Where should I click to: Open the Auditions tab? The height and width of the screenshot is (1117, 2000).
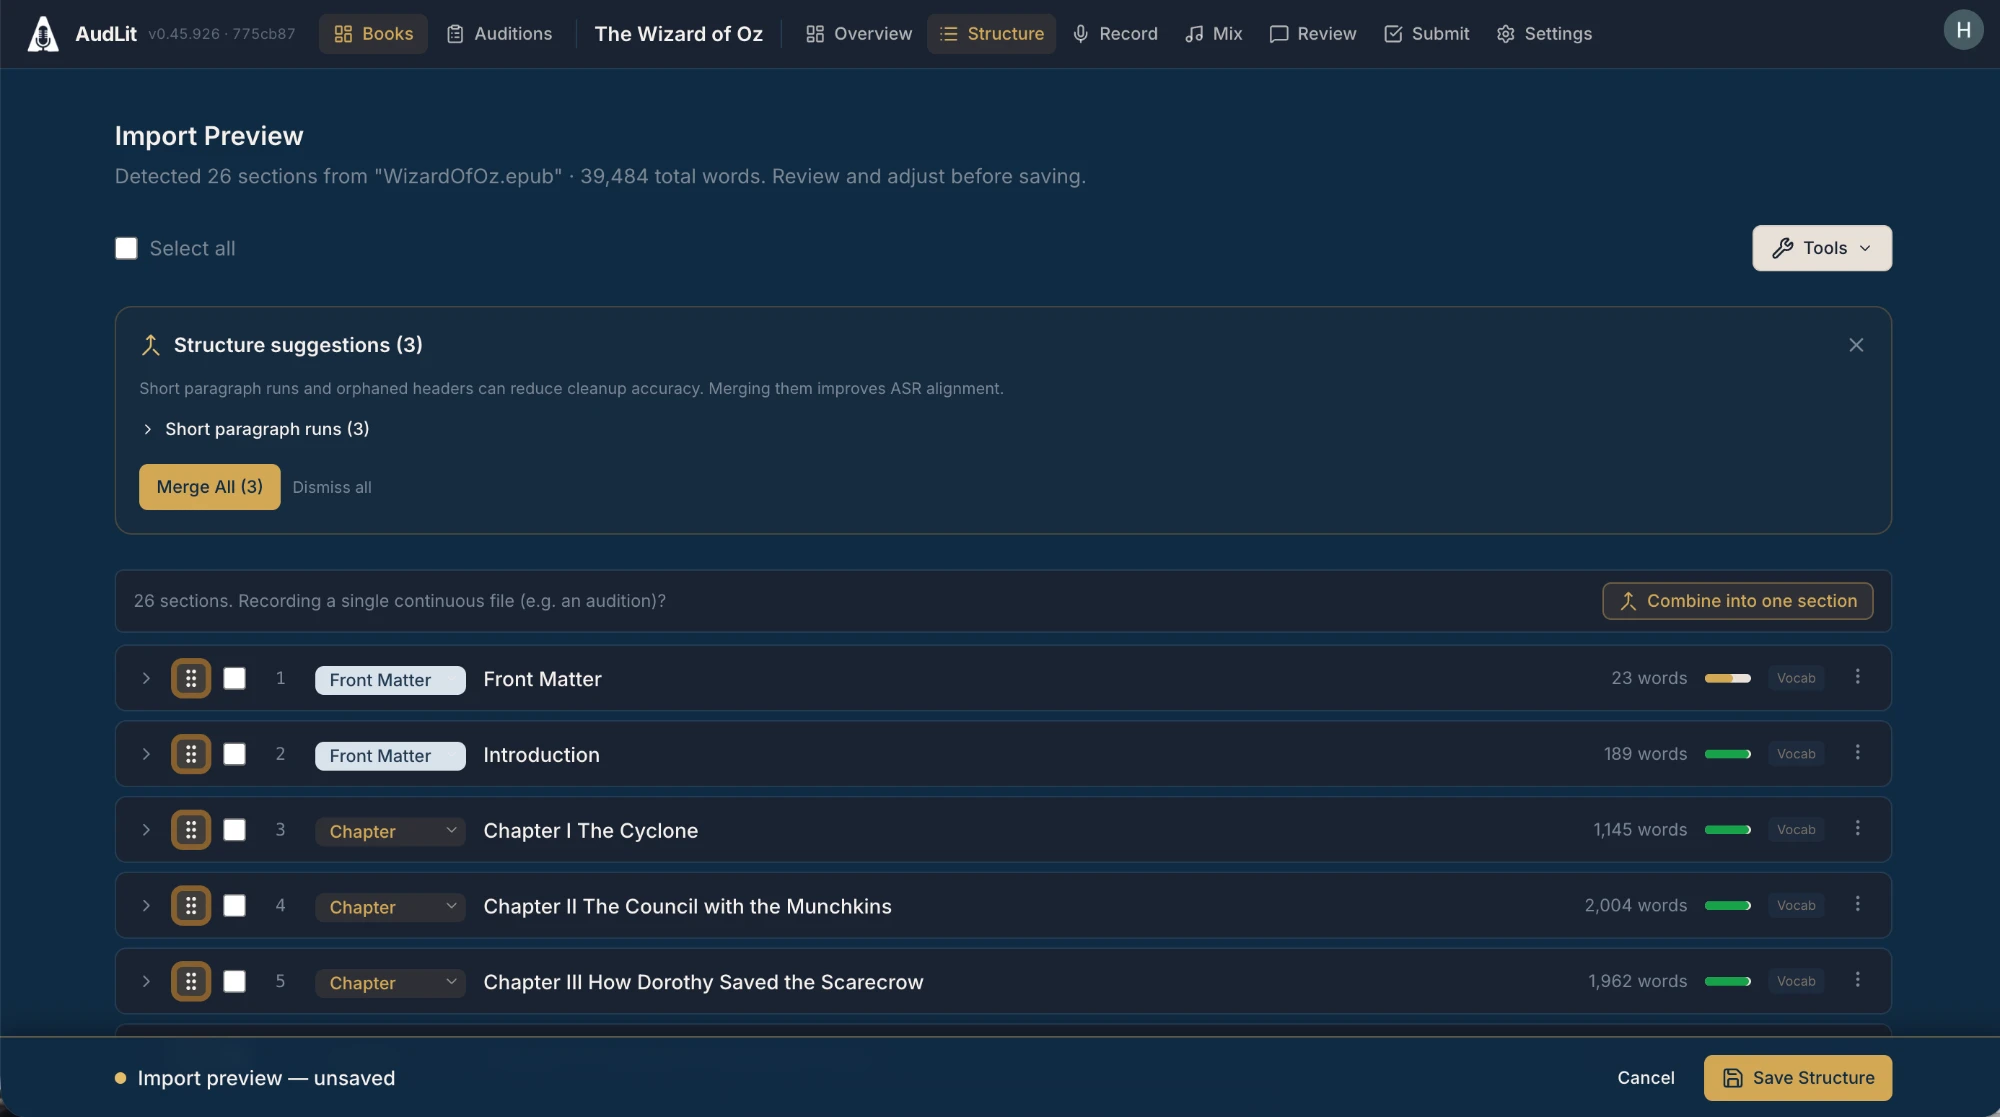(x=499, y=34)
